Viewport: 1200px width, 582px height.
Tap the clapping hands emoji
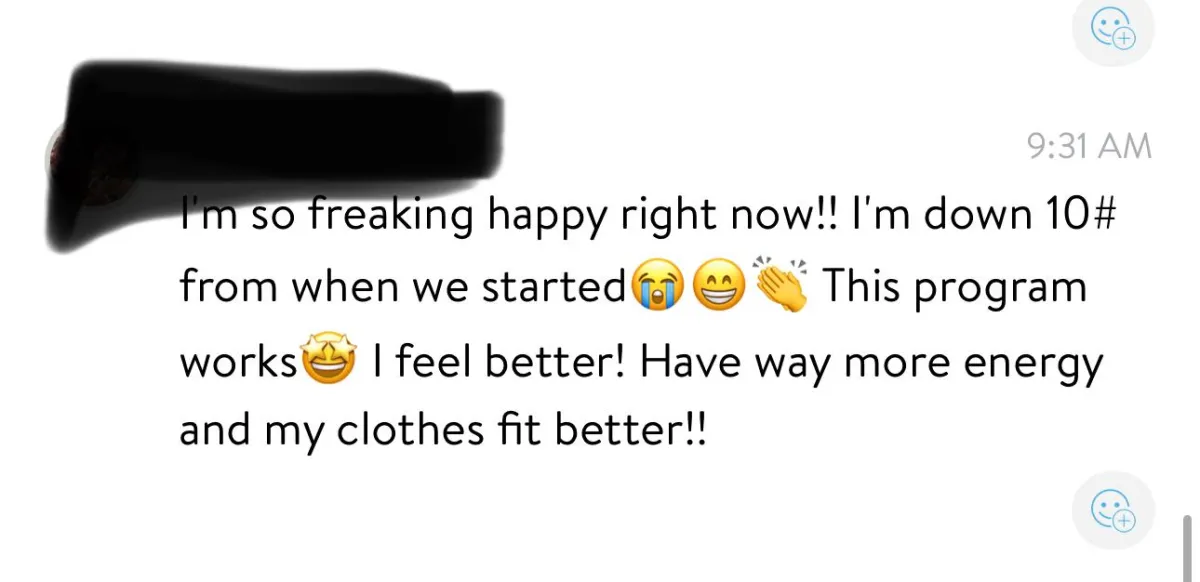(x=784, y=286)
